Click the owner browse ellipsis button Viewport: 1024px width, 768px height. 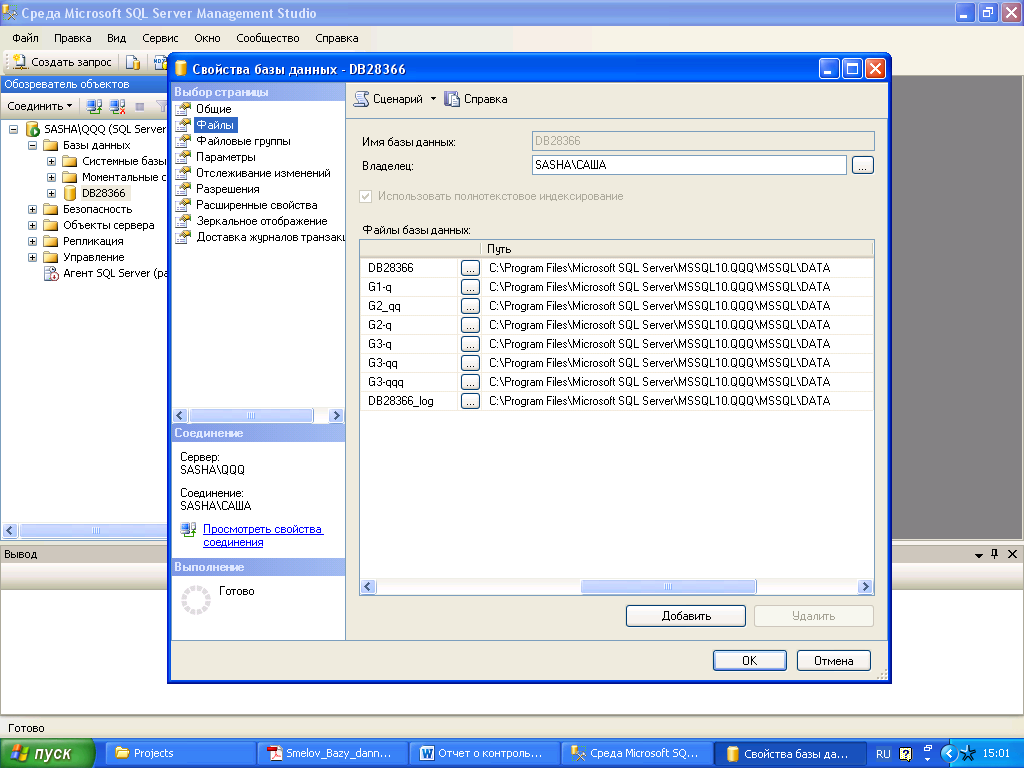(862, 165)
